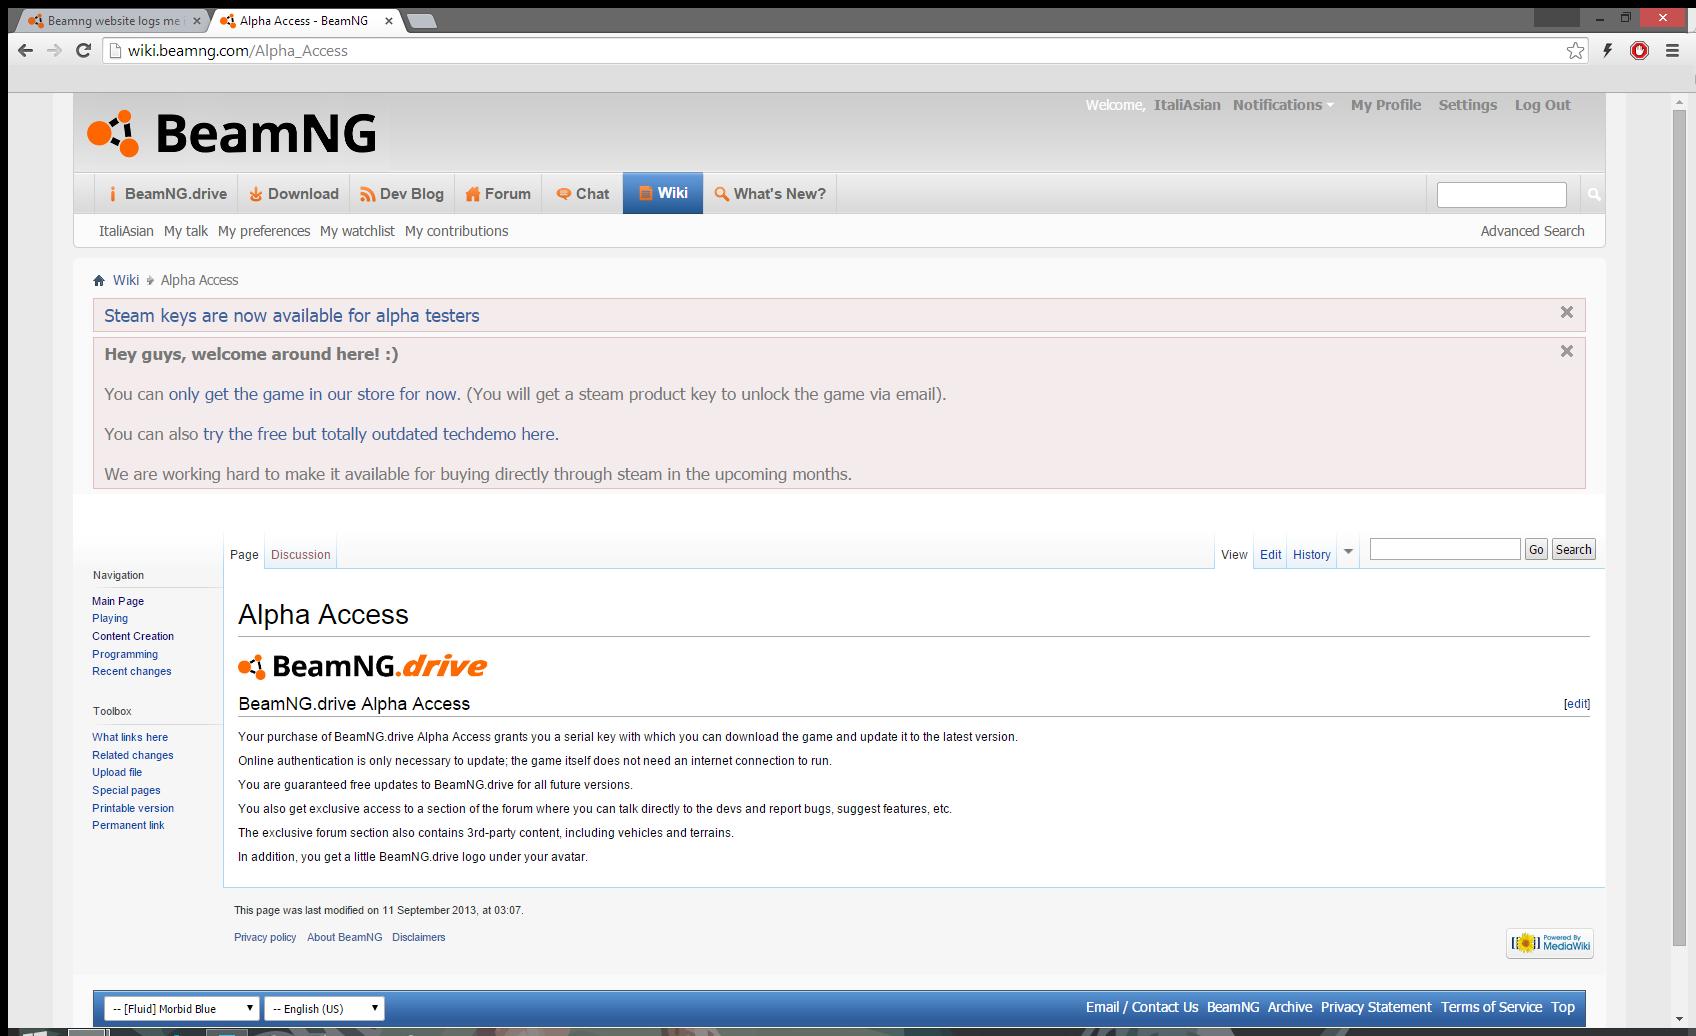1696x1036 pixels.
Task: Click the ItaliAsian username in the welcome header
Action: pos(1187,105)
